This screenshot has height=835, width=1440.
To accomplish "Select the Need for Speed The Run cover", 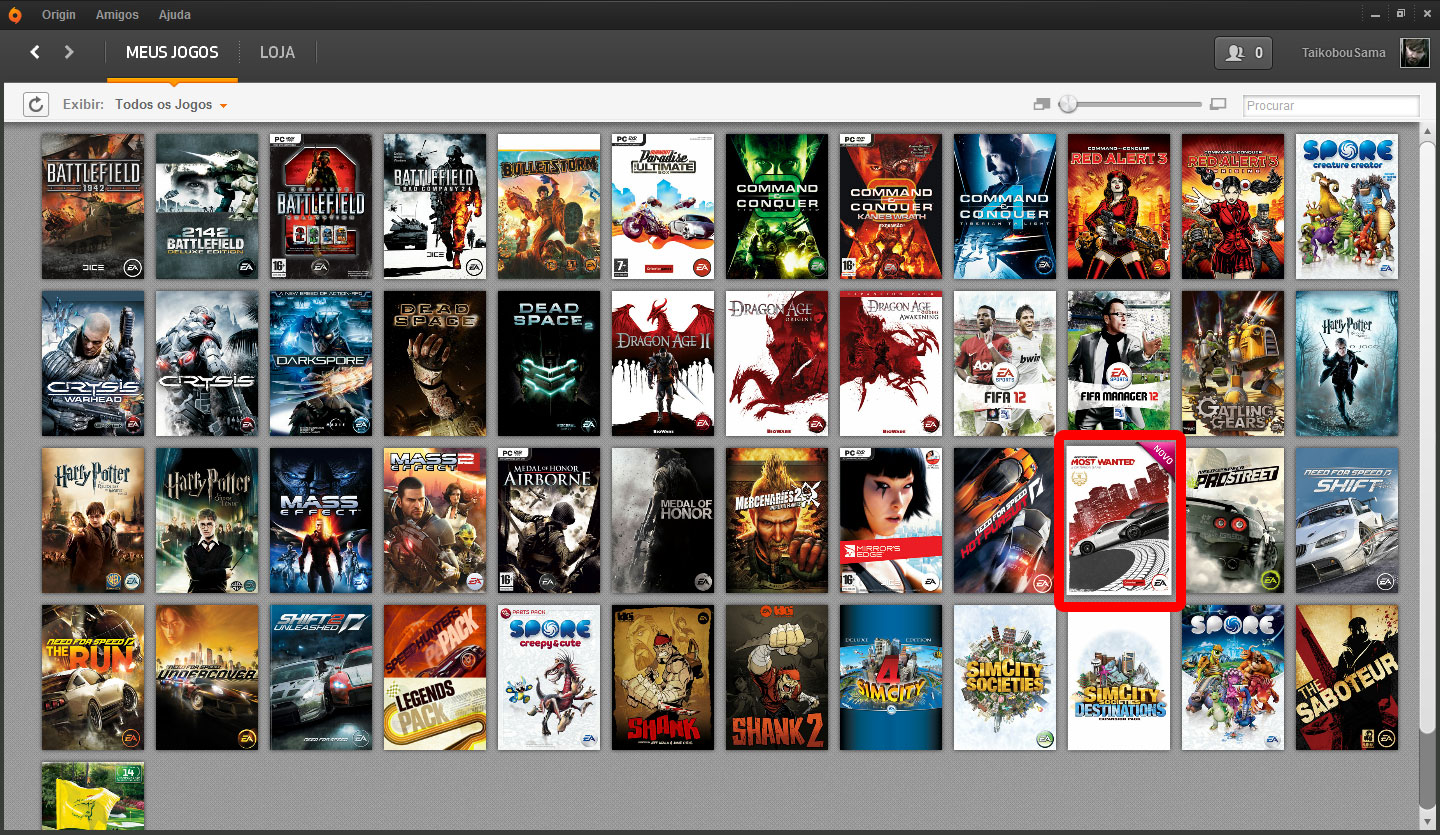I will coord(93,677).
